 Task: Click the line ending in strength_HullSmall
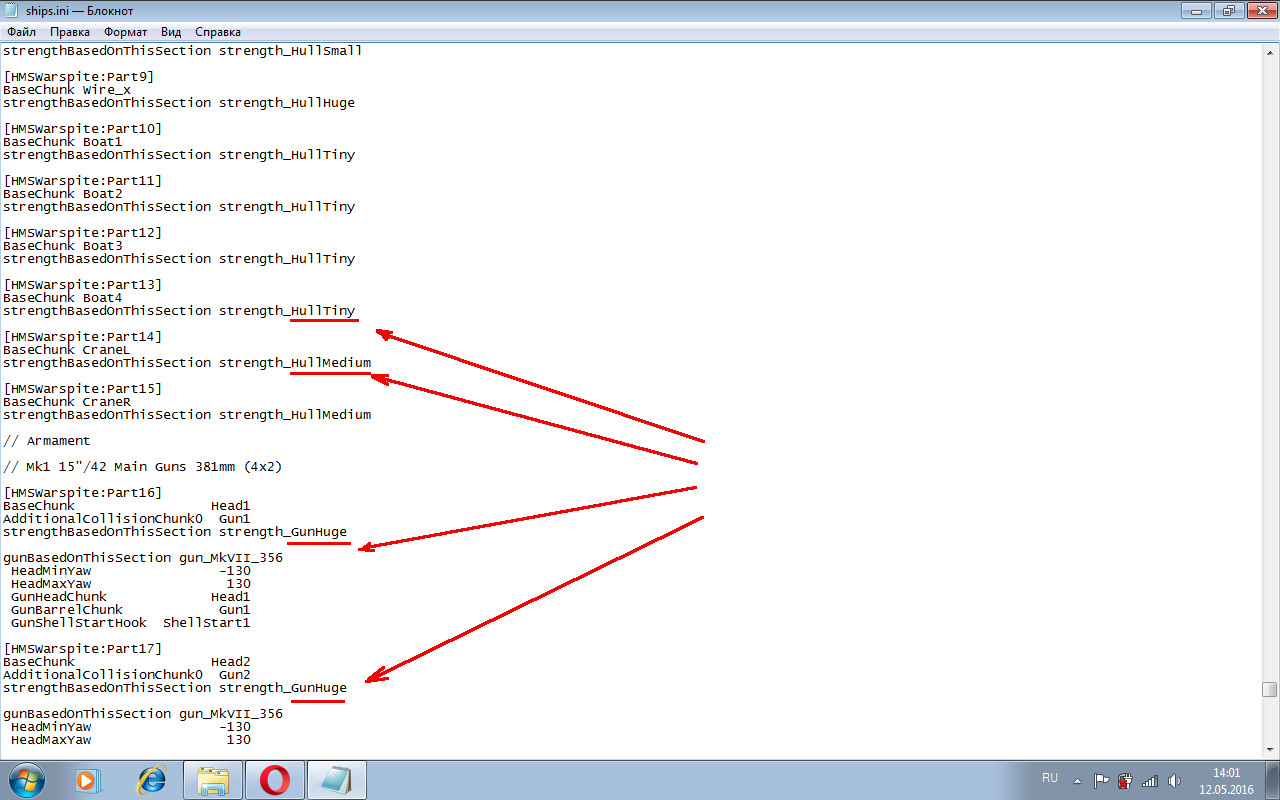[182, 50]
